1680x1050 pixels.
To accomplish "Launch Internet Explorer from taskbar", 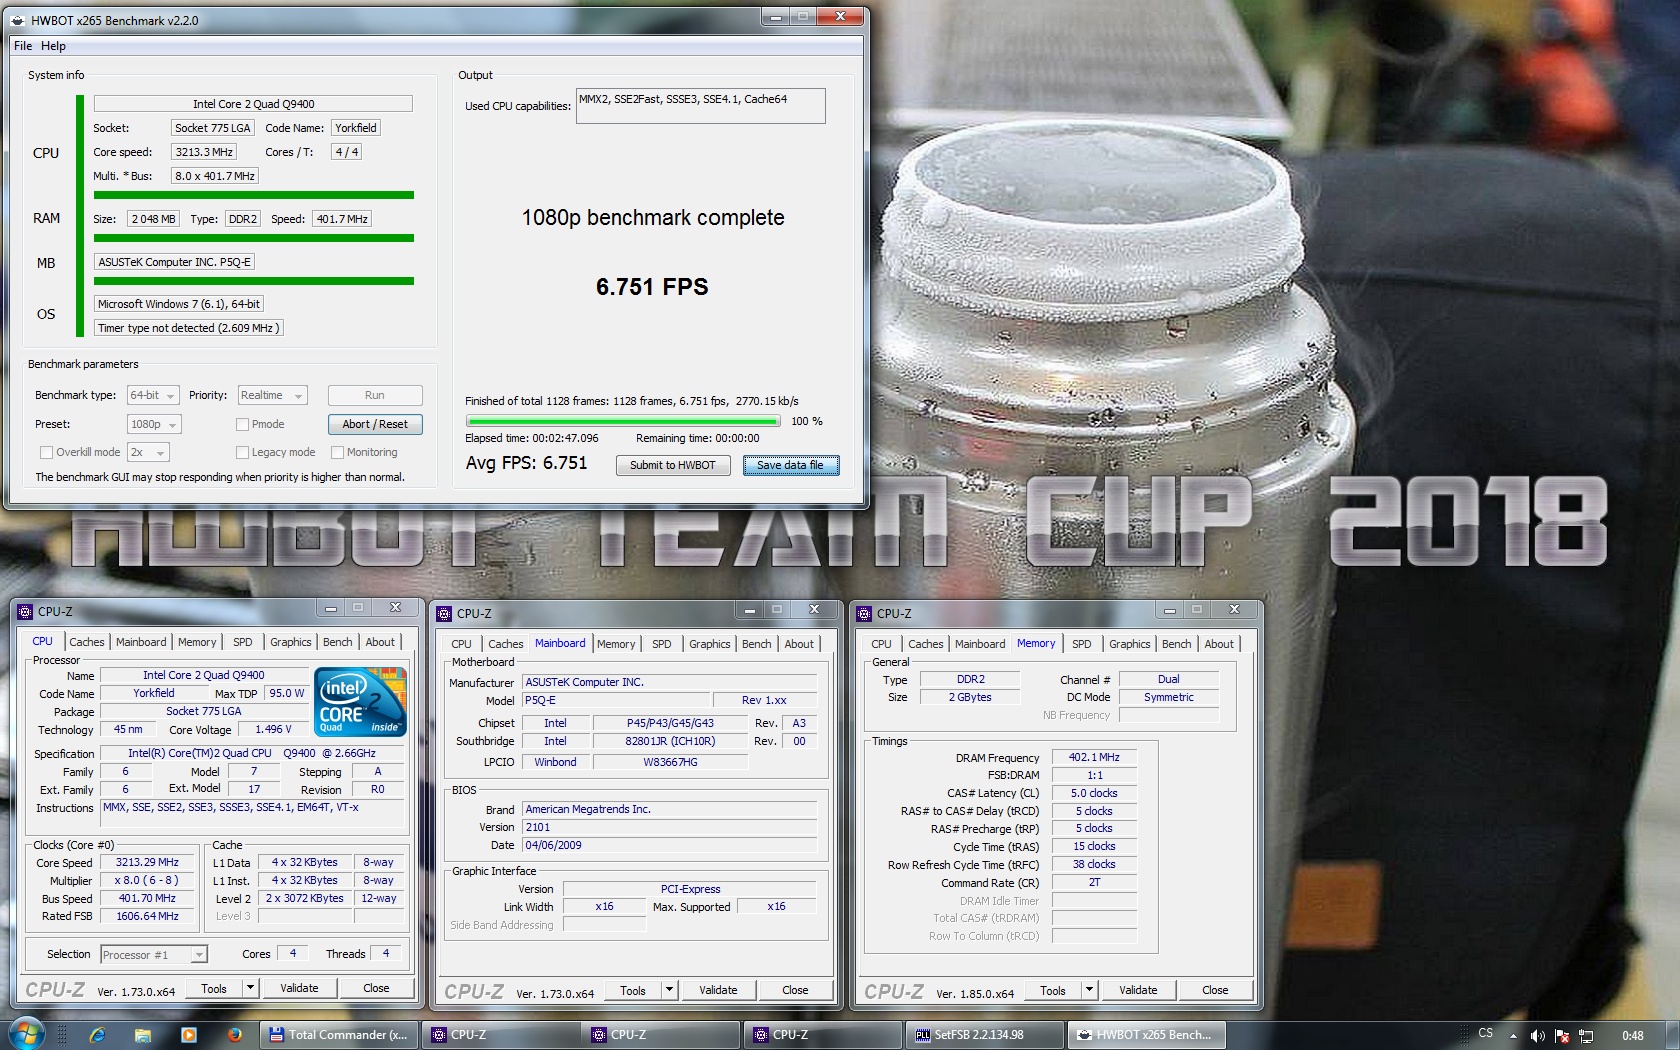I will tap(97, 1035).
